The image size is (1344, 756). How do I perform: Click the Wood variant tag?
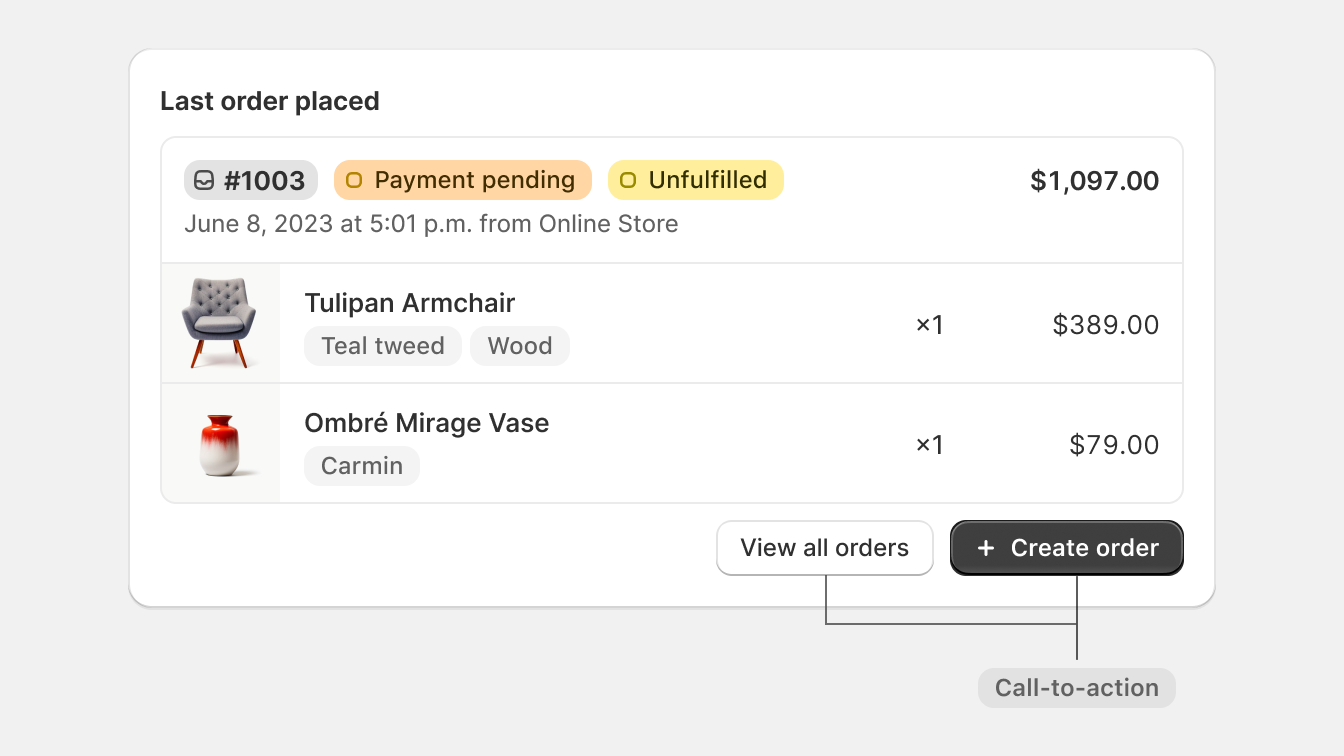[x=520, y=346]
